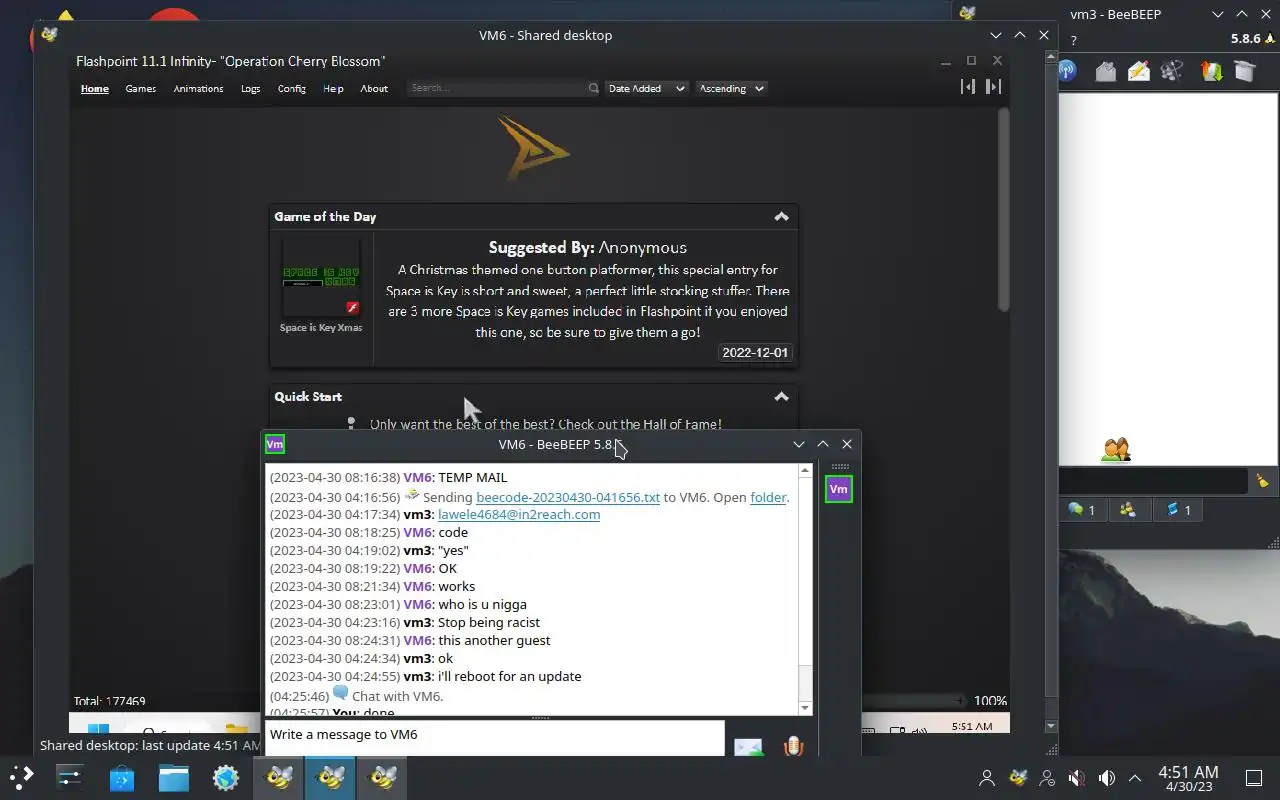The image size is (1280, 800).
Task: Open the Dolphin file manager in taskbar
Action: tap(174, 777)
